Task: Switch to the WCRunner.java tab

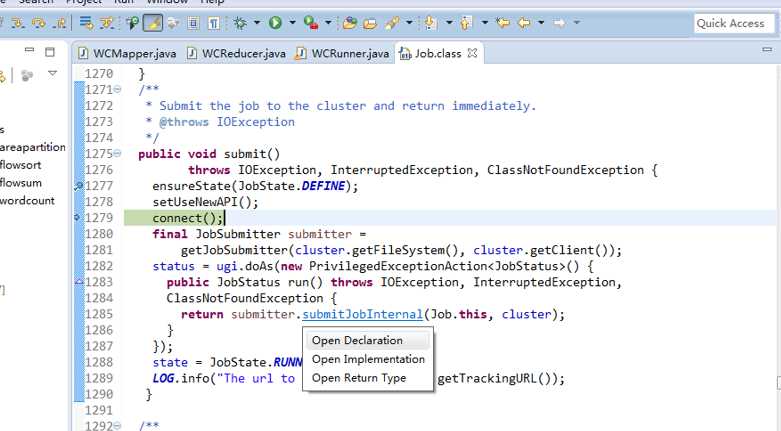Action: [x=343, y=53]
